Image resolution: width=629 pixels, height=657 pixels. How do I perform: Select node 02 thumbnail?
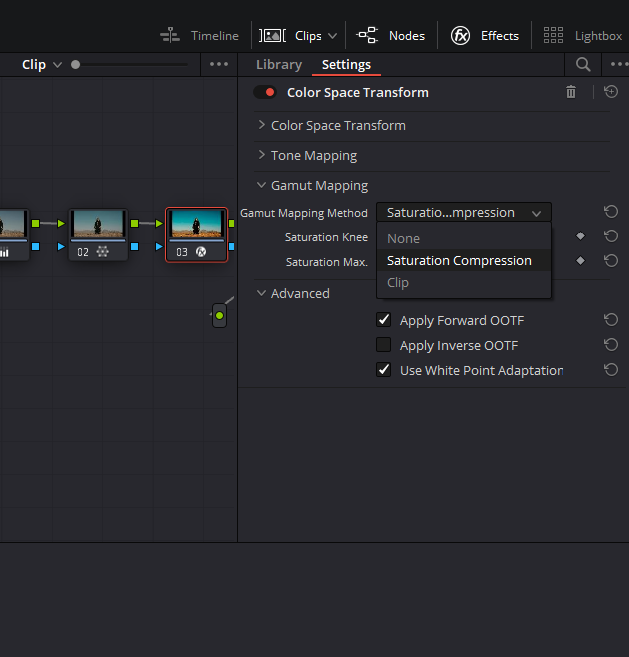tap(98, 224)
